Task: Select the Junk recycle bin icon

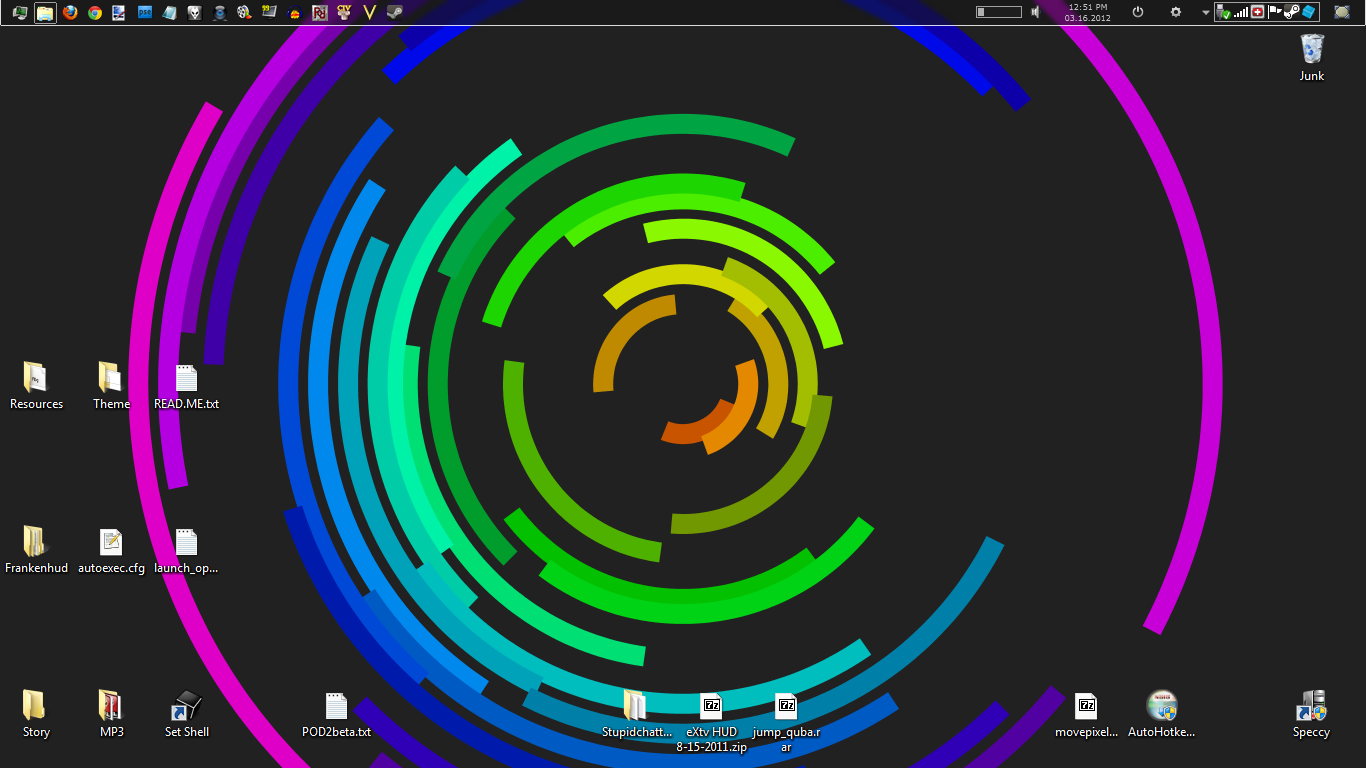Action: click(1312, 57)
